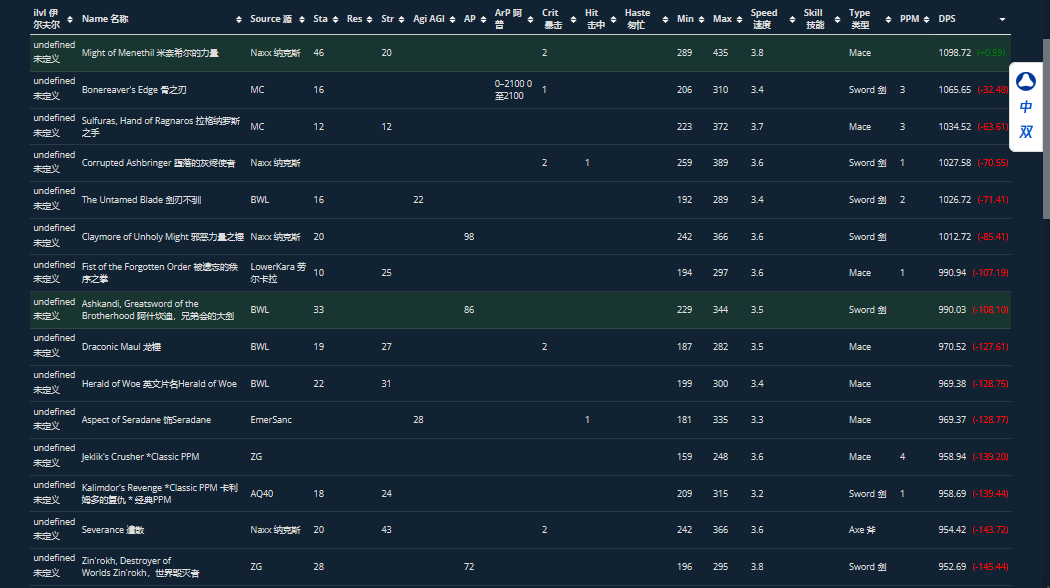Sort by Res column sort arrows
The height and width of the screenshot is (588, 1050).
370,19
